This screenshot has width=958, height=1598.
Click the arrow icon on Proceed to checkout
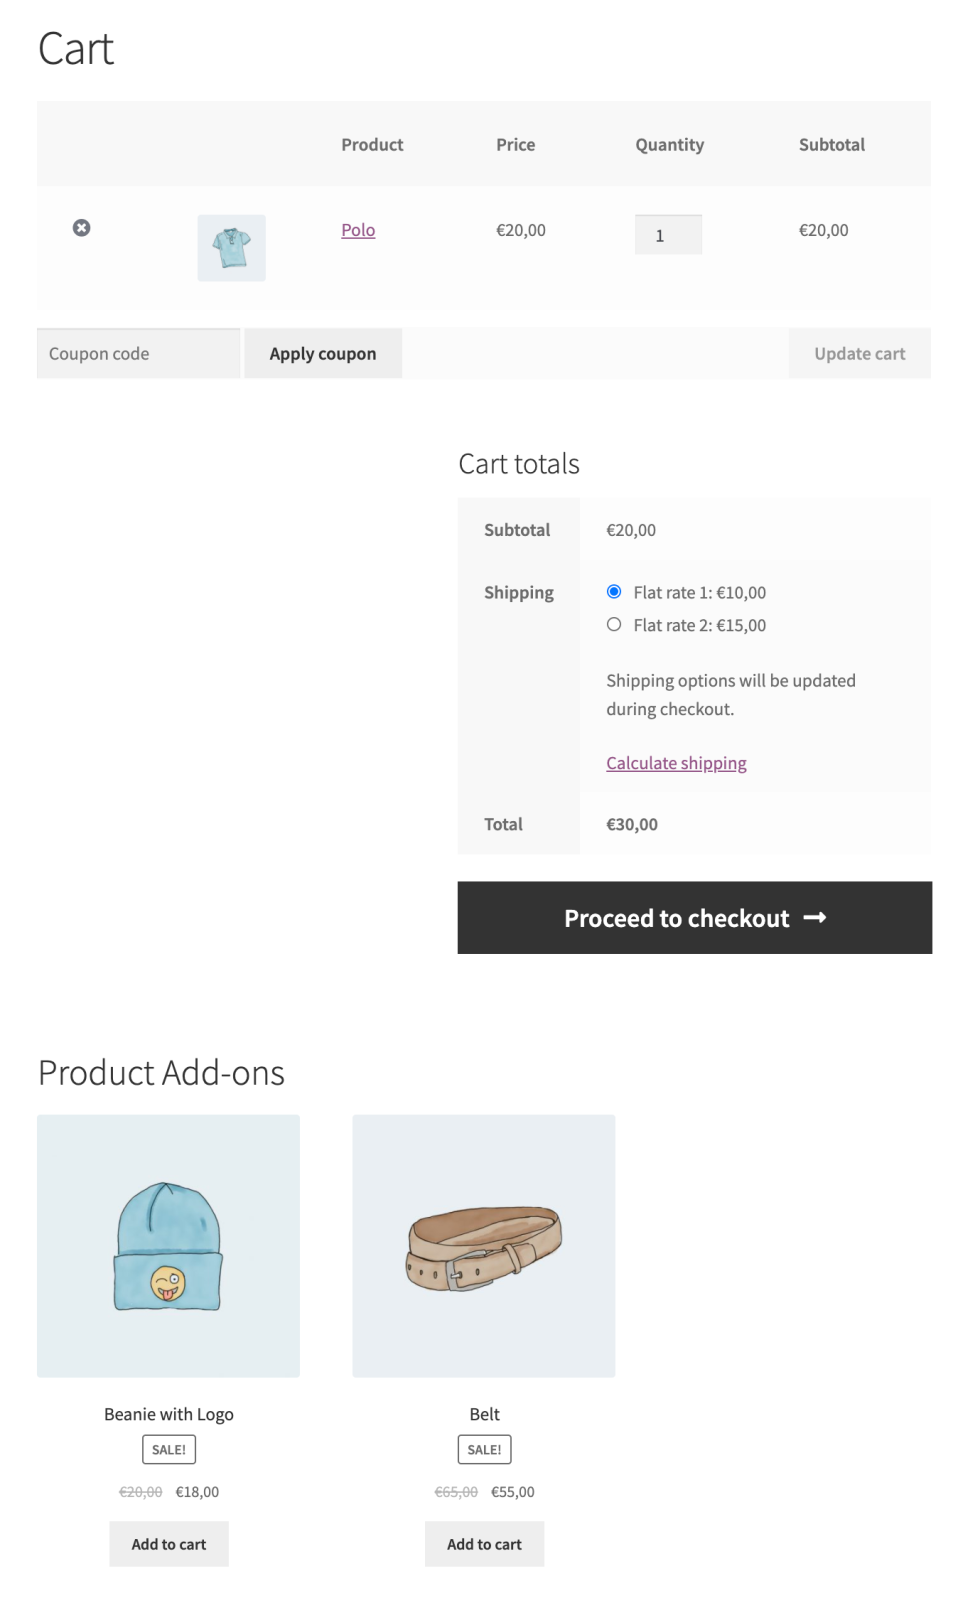(816, 917)
